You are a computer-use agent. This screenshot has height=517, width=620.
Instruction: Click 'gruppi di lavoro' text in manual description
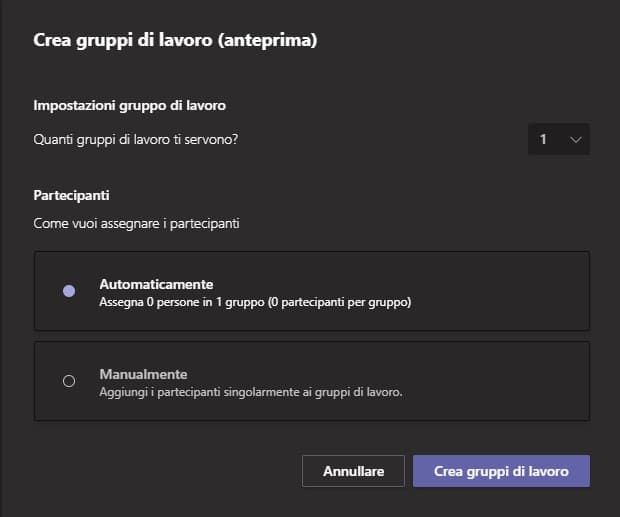(357, 392)
